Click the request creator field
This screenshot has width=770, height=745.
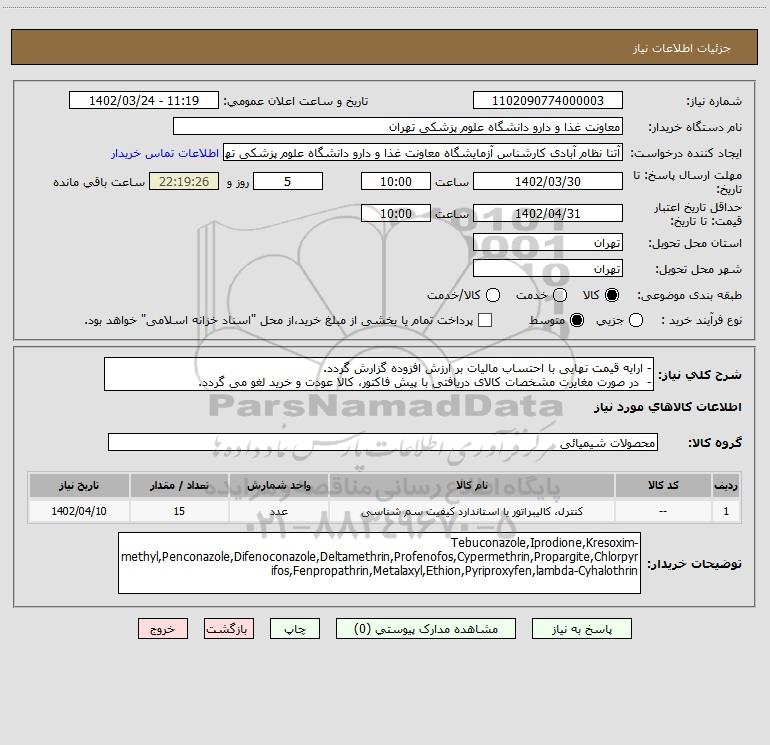click(423, 153)
